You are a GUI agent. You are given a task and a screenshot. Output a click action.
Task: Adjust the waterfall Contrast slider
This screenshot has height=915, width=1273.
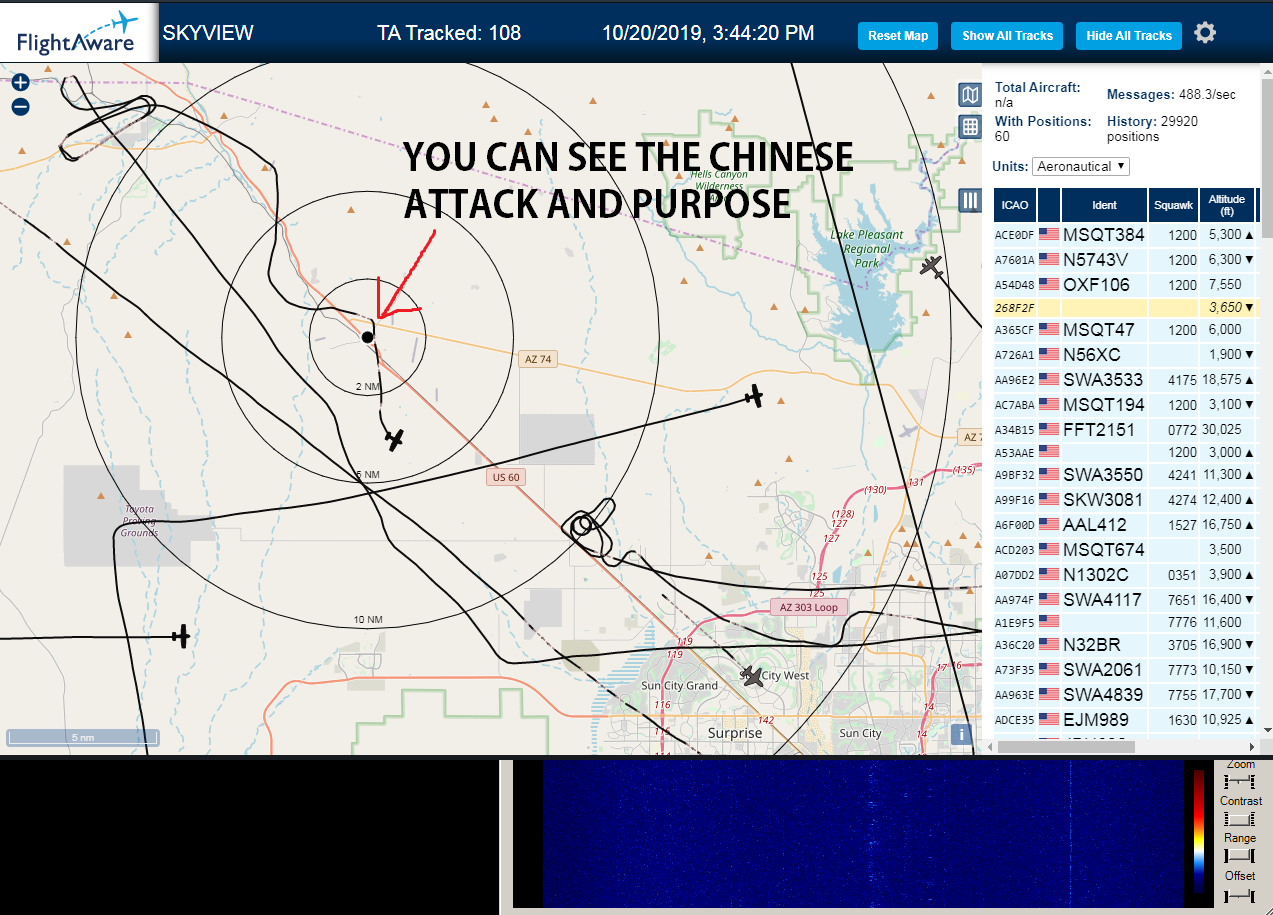click(1240, 818)
